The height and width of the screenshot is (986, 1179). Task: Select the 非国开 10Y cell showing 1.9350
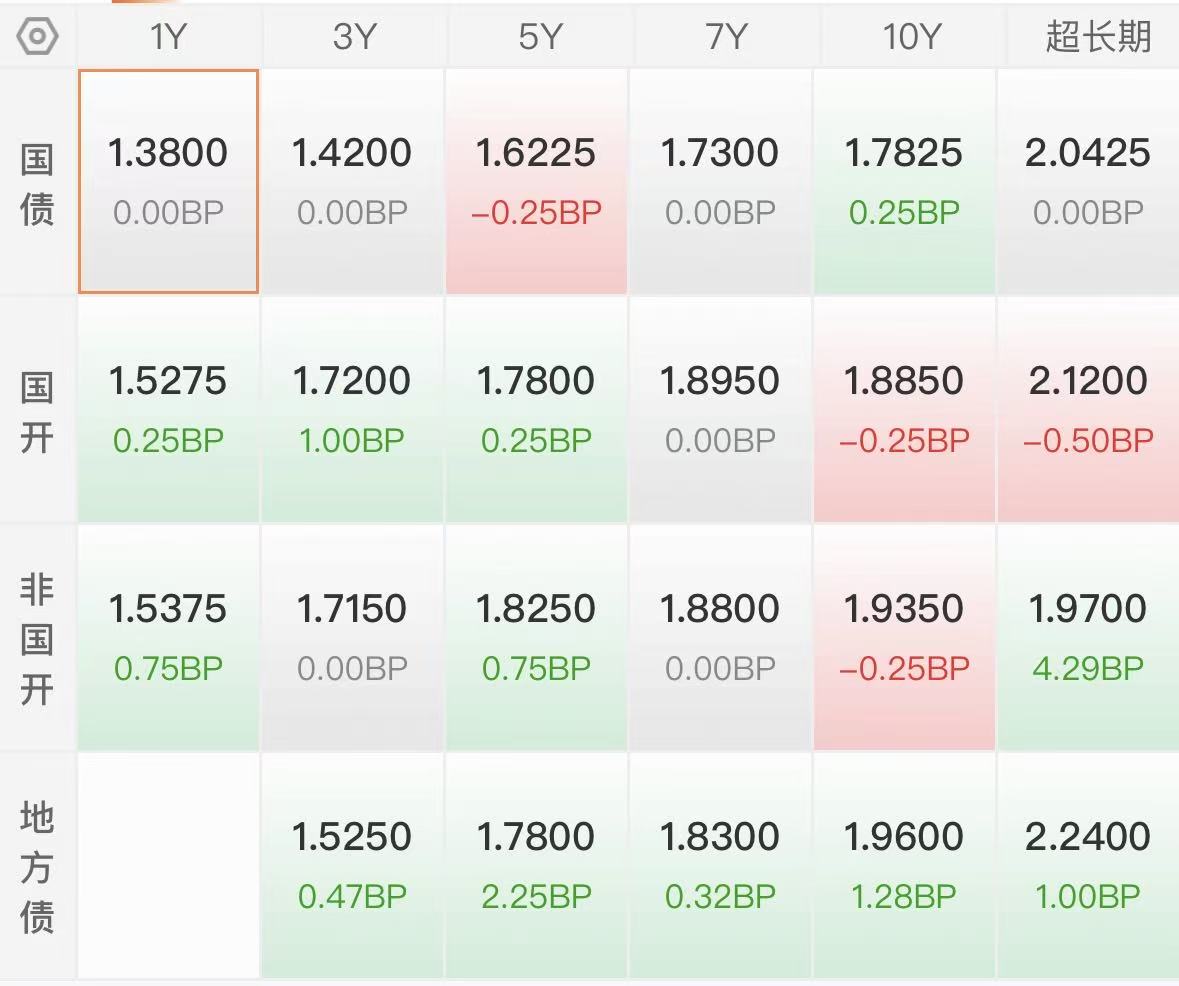pyautogui.click(x=905, y=637)
